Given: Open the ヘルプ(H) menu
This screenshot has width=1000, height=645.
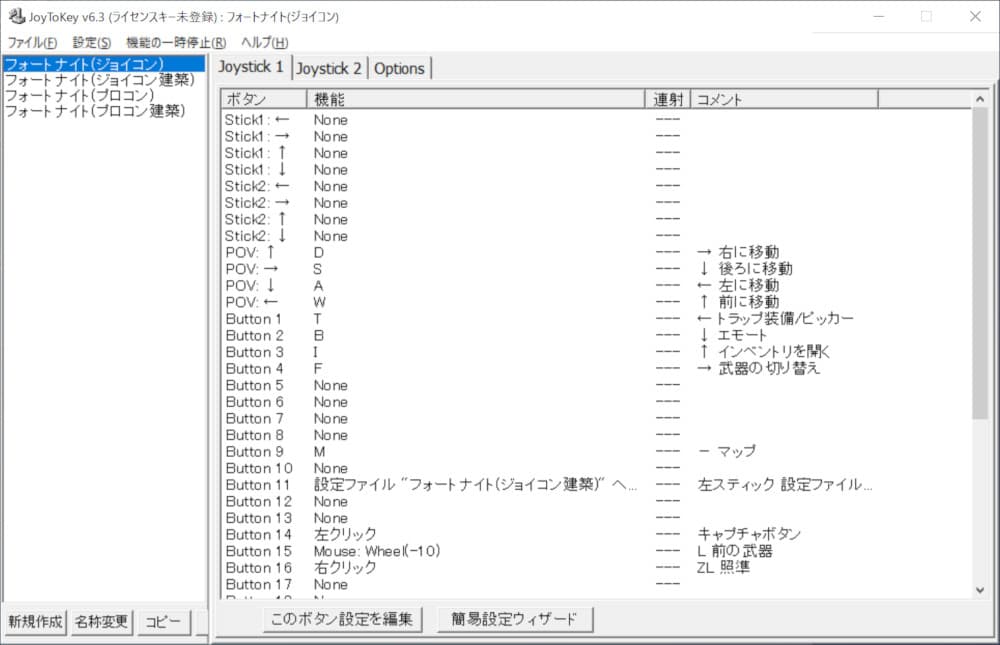Looking at the screenshot, I should [x=265, y=42].
